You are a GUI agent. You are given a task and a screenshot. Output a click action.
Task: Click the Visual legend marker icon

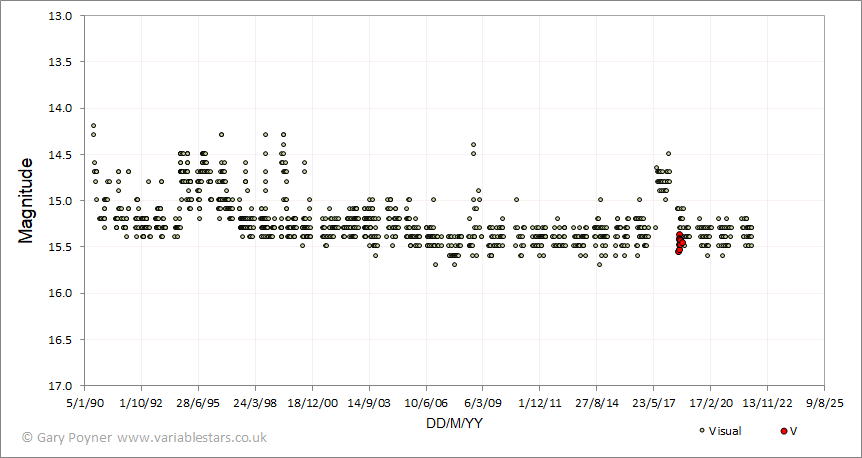pos(702,431)
